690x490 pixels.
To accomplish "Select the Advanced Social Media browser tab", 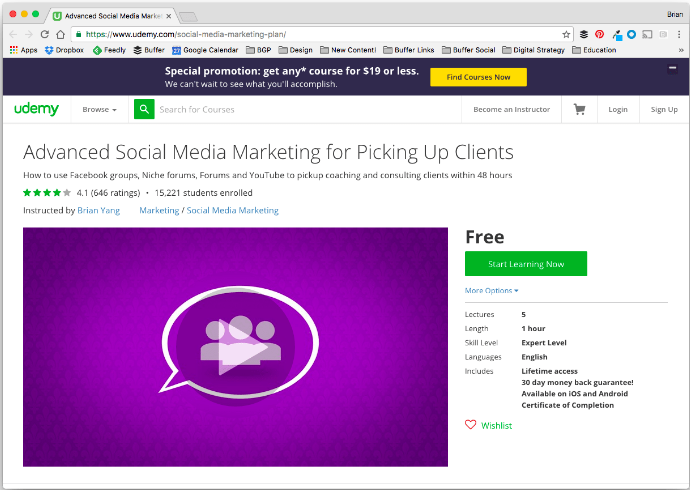I will [x=112, y=16].
